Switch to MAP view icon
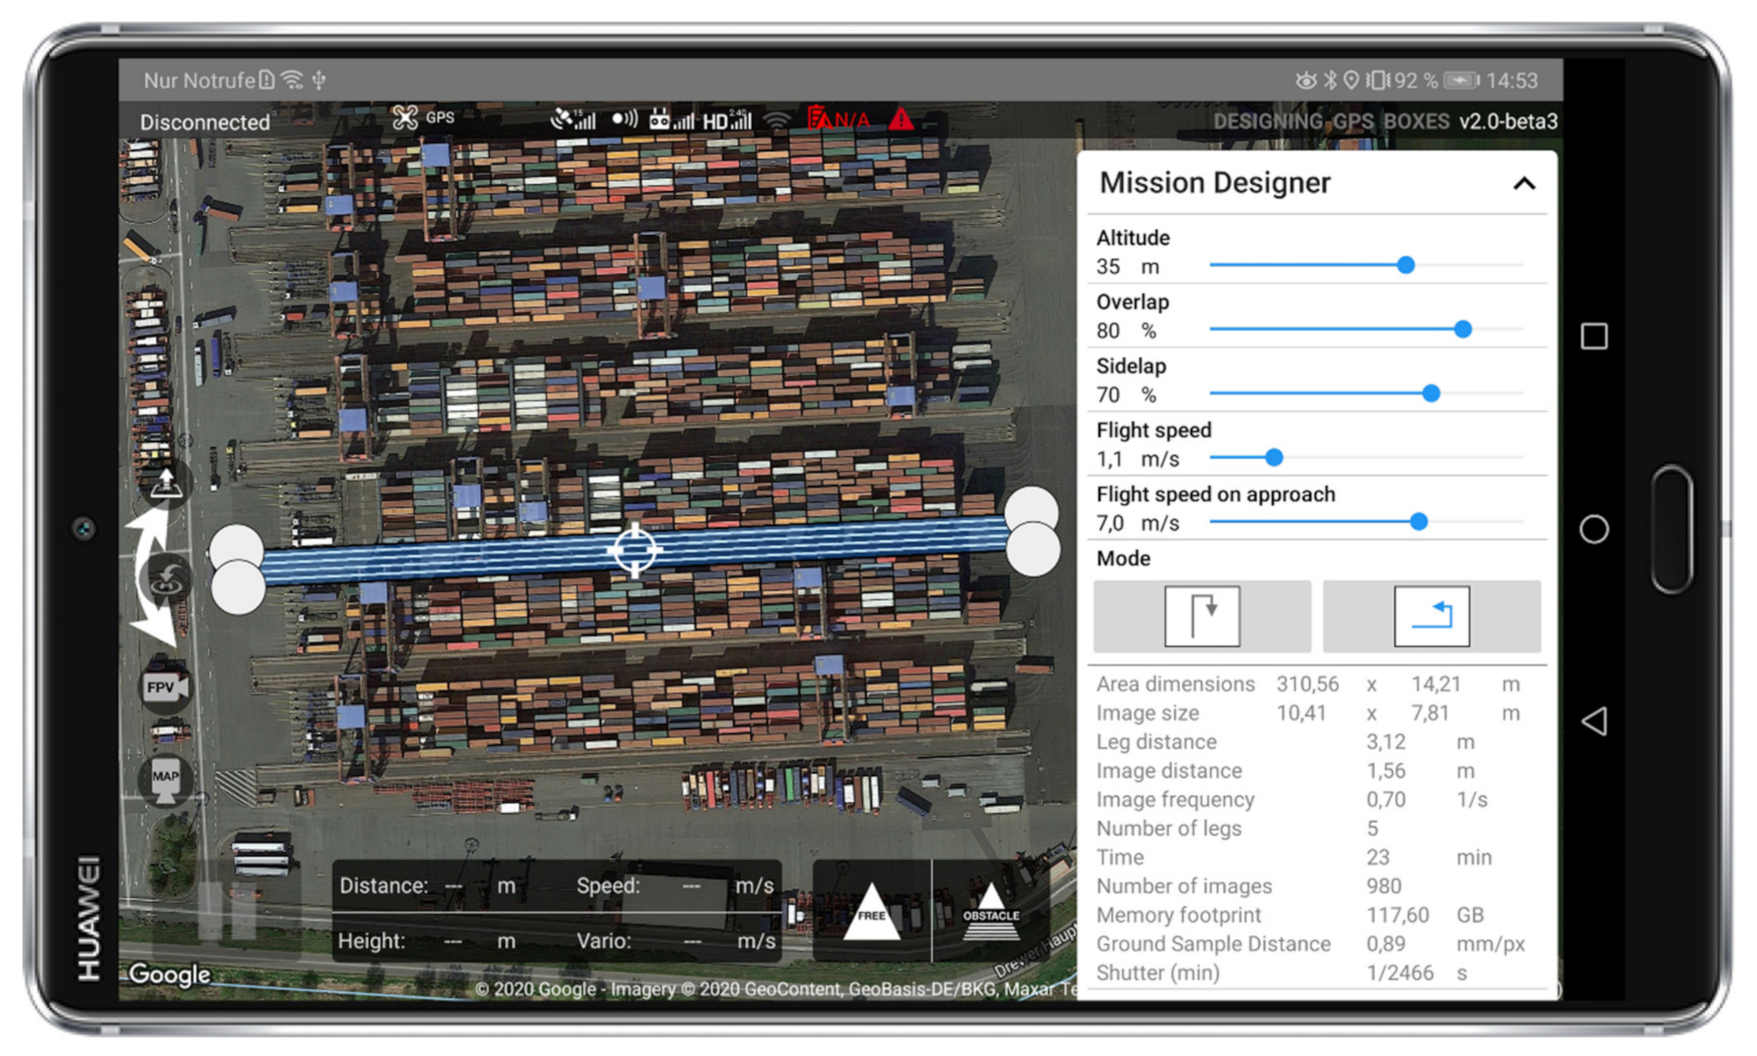 point(165,778)
